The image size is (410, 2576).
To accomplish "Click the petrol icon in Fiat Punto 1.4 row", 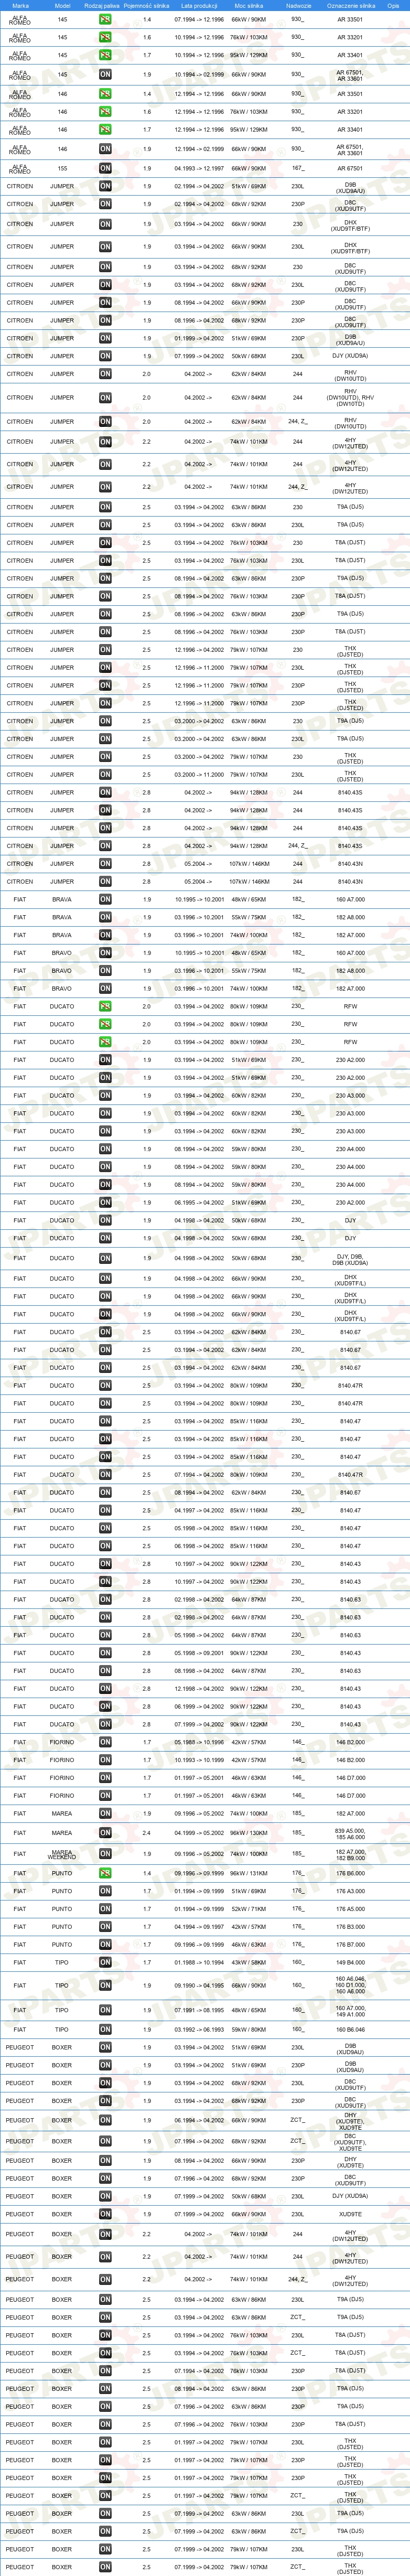I will tap(105, 1873).
